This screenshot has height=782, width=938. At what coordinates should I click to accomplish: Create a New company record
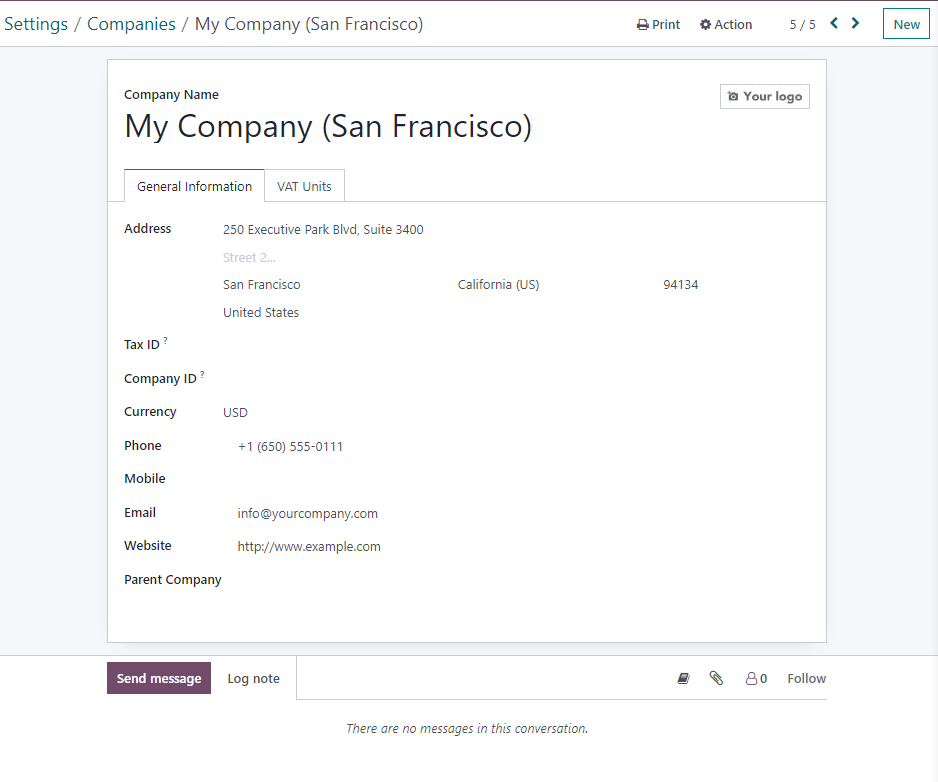pyautogui.click(x=906, y=24)
